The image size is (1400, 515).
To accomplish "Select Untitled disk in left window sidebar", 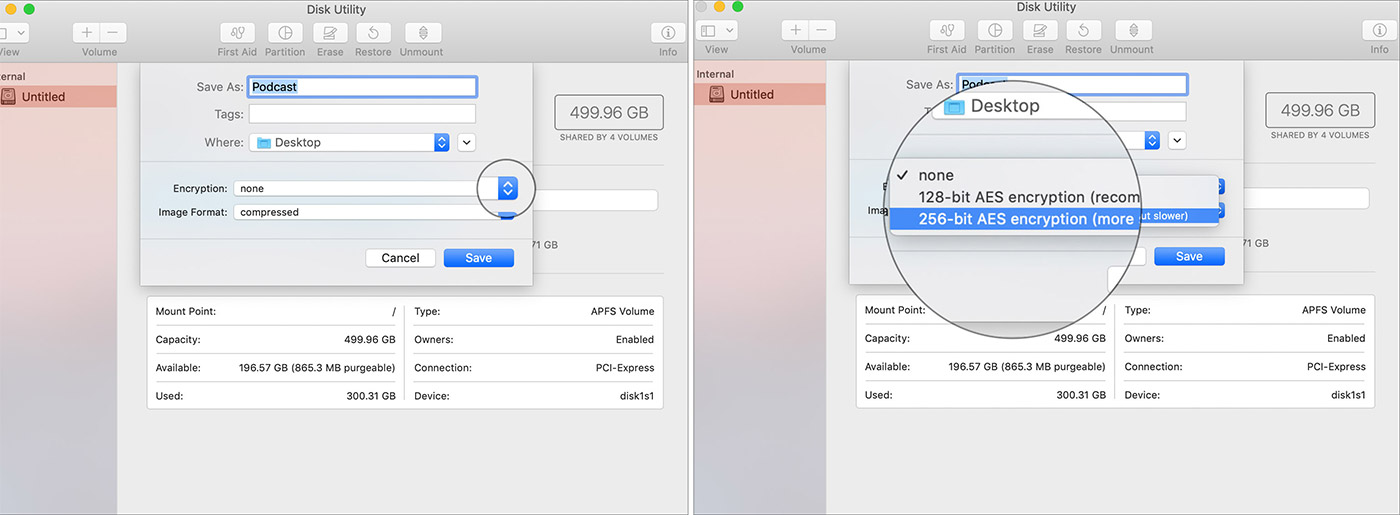I will pos(58,97).
